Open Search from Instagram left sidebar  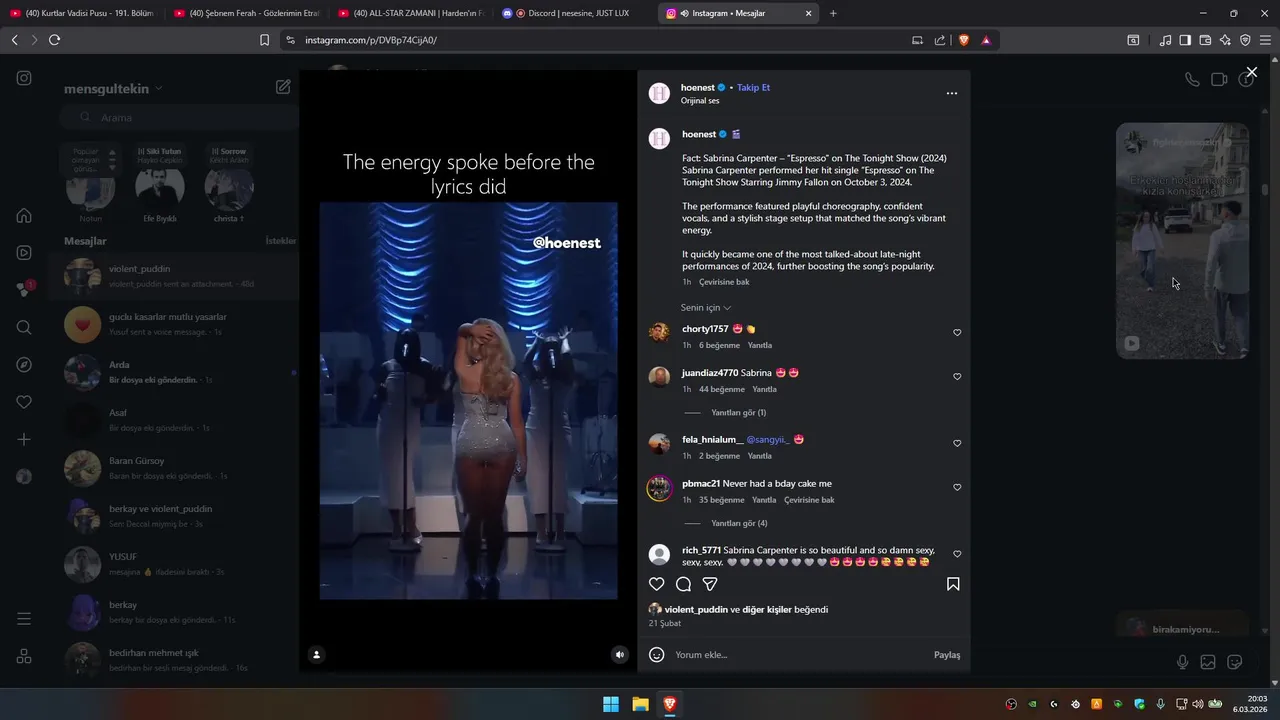point(24,327)
